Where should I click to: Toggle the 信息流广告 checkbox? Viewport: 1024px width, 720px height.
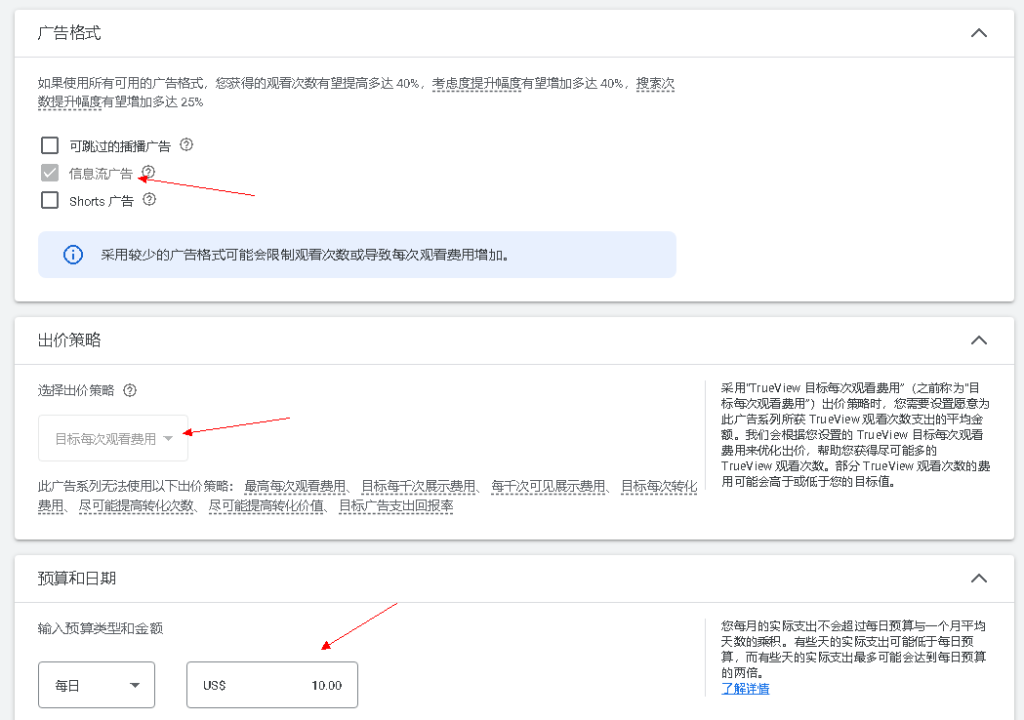click(x=50, y=173)
